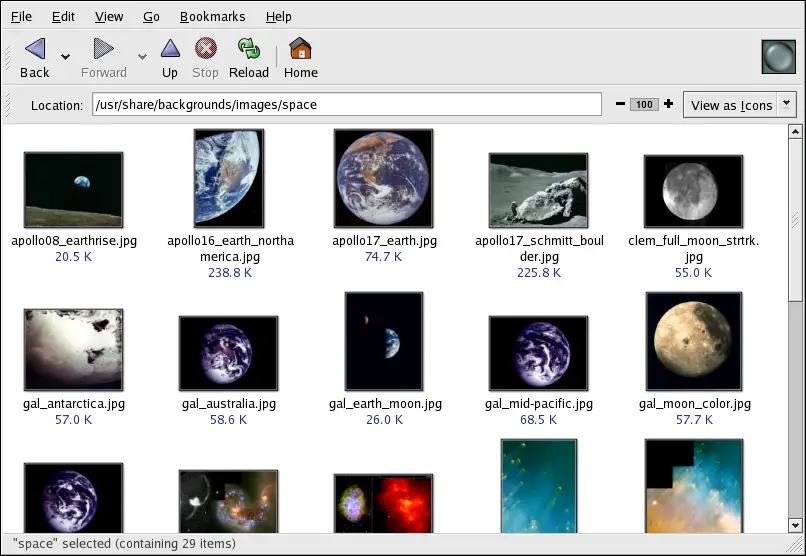
Task: Click the Back arrow icon
Action: pos(34,49)
